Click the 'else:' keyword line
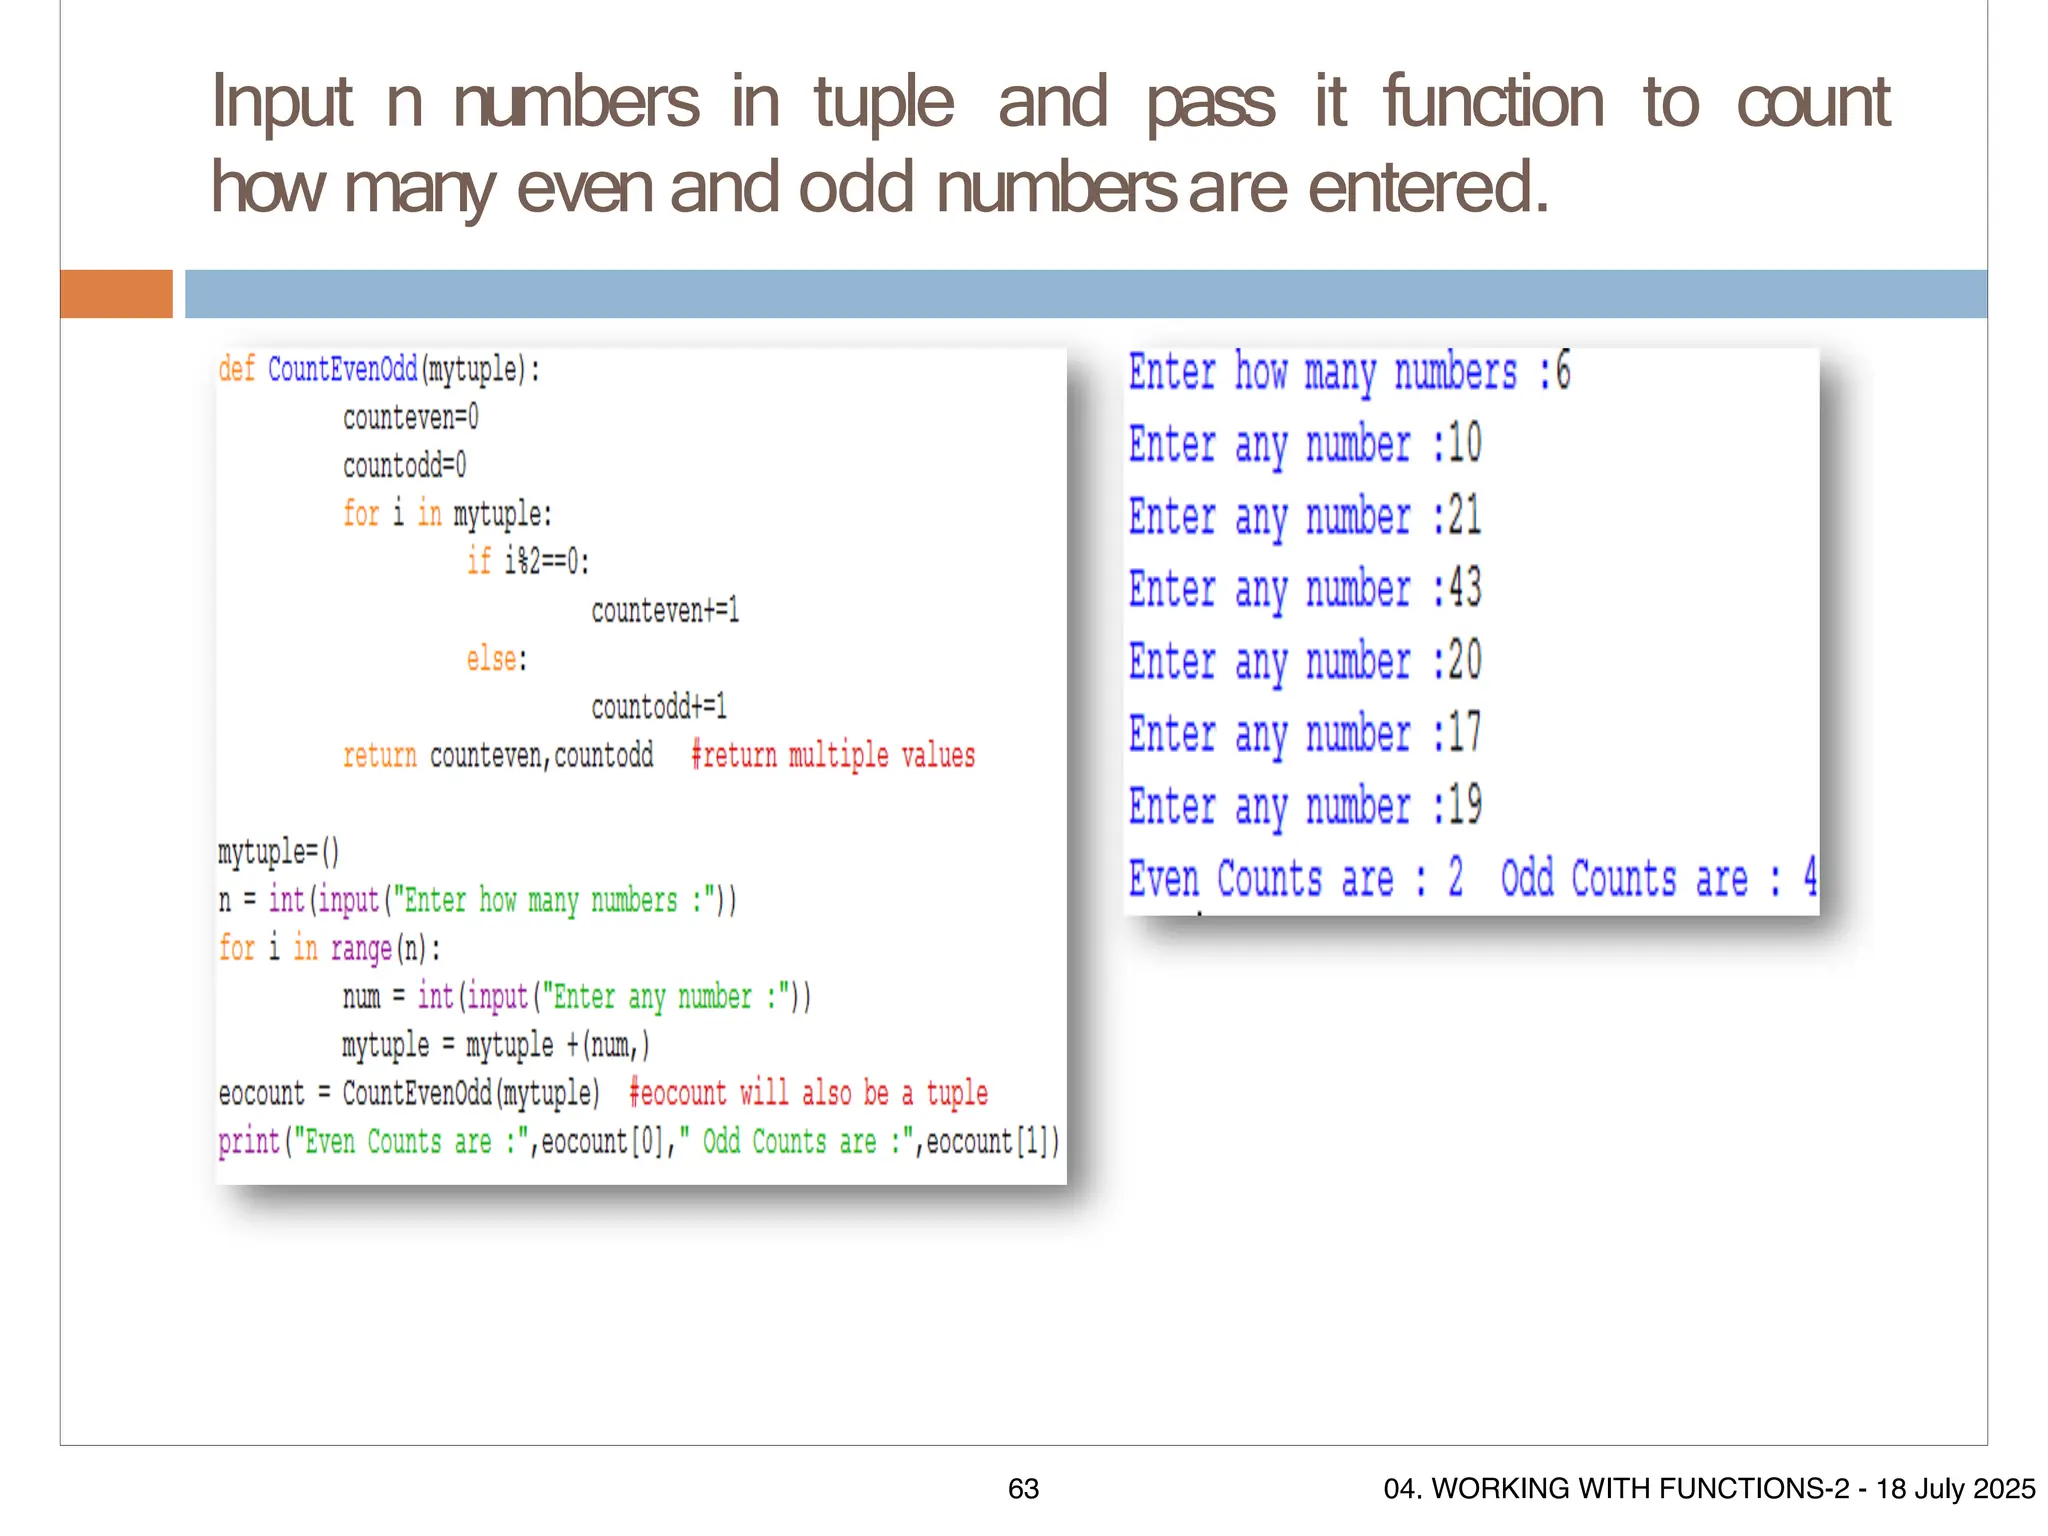This screenshot has height=1536, width=2048. pos(497,659)
